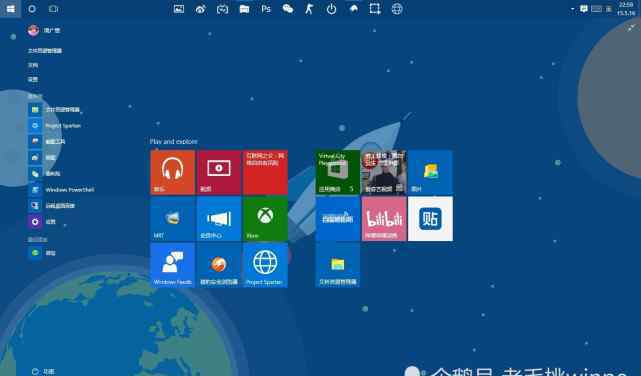Click the Windows Start button
This screenshot has height=376, width=641.
pos(11,9)
